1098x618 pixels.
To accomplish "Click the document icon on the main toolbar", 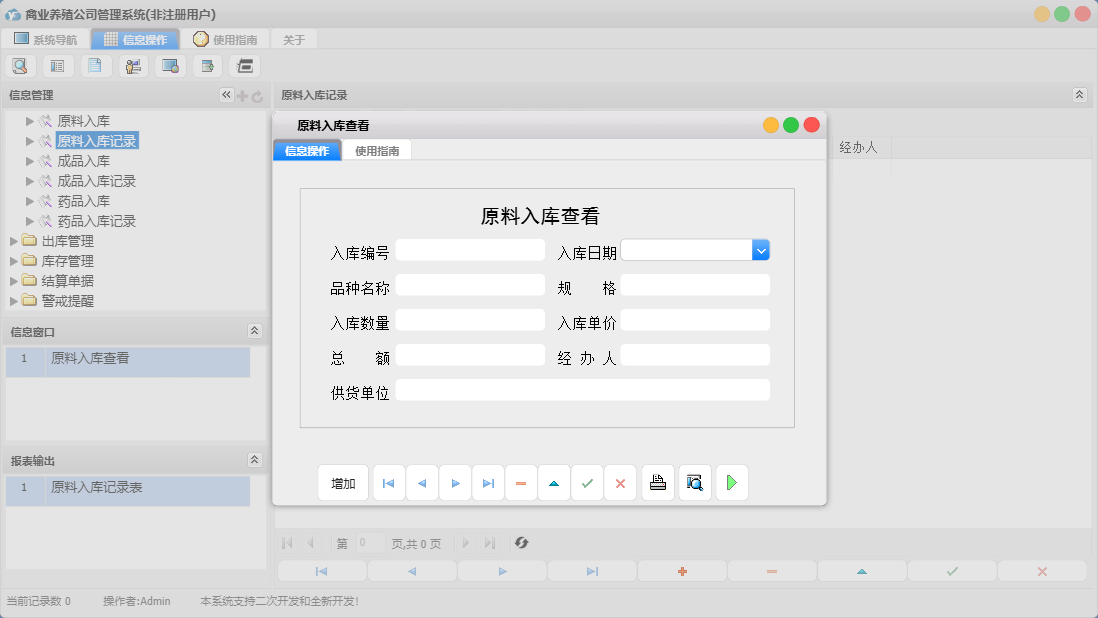I will click(95, 65).
